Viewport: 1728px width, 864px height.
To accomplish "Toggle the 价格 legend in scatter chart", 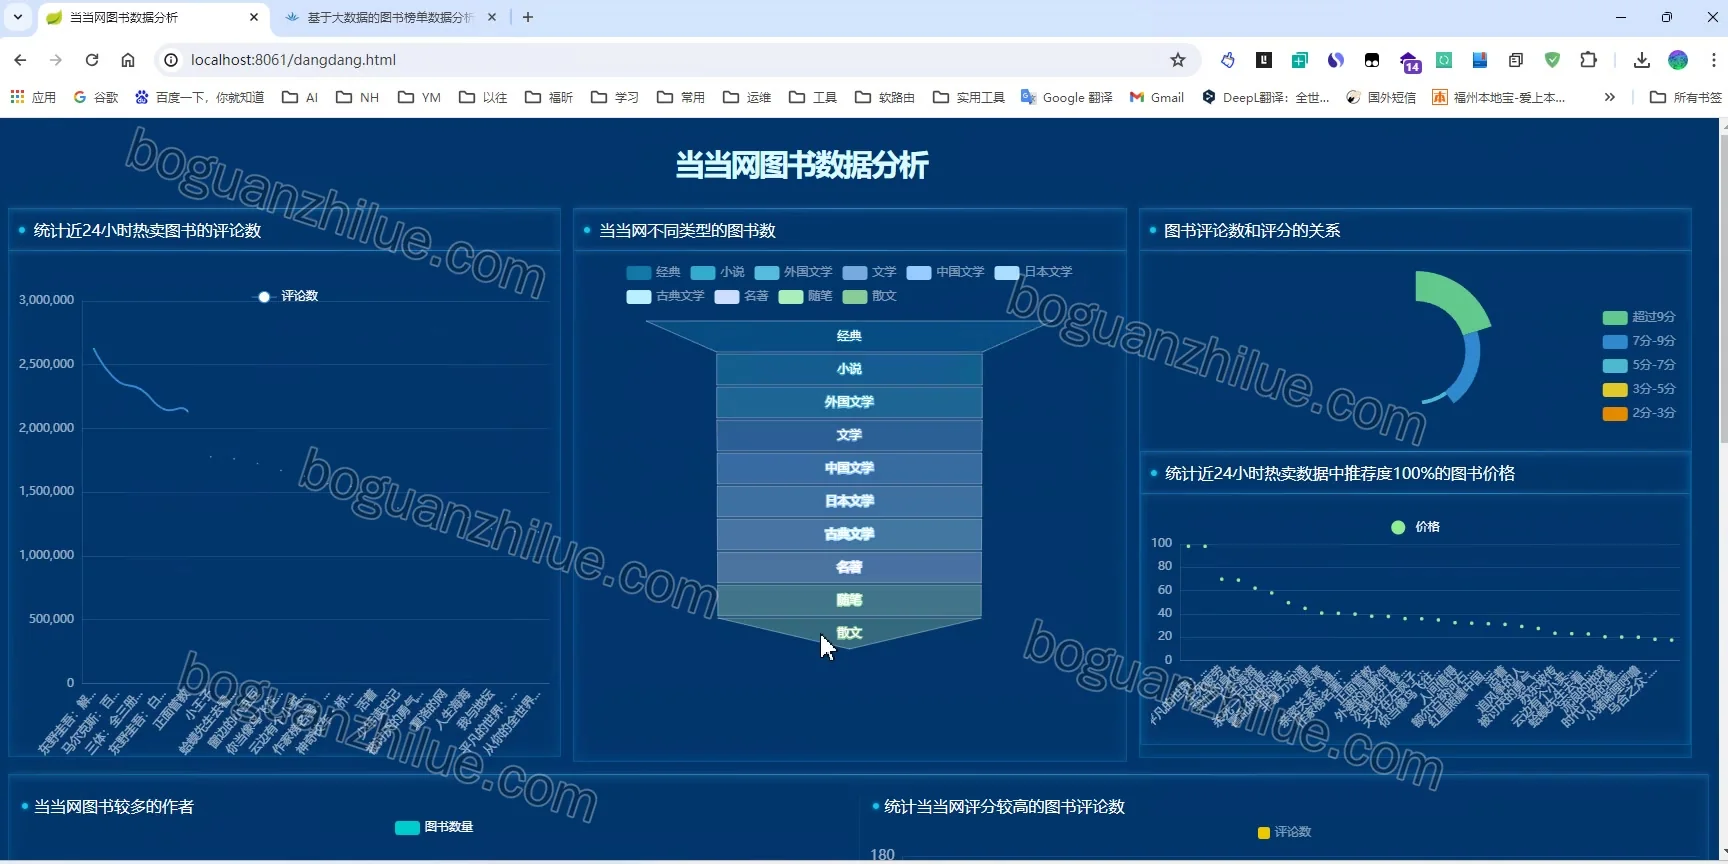I will [x=1416, y=527].
